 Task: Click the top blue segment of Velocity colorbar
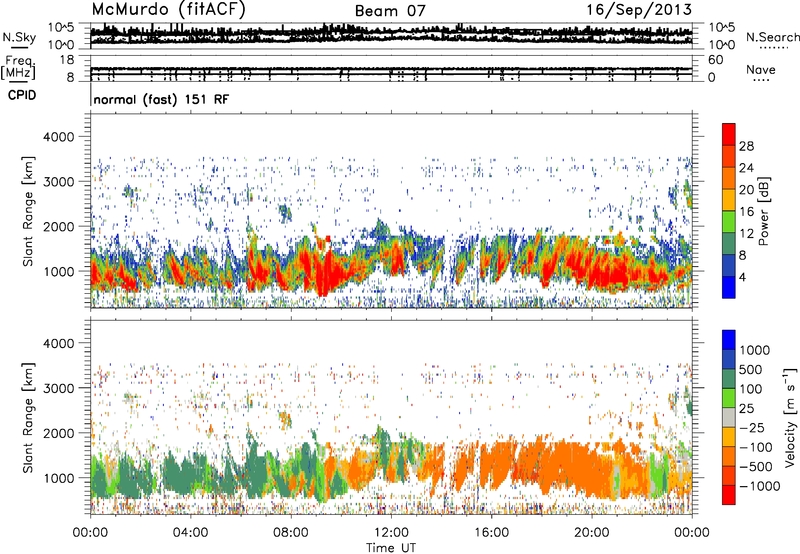[x=729, y=340]
